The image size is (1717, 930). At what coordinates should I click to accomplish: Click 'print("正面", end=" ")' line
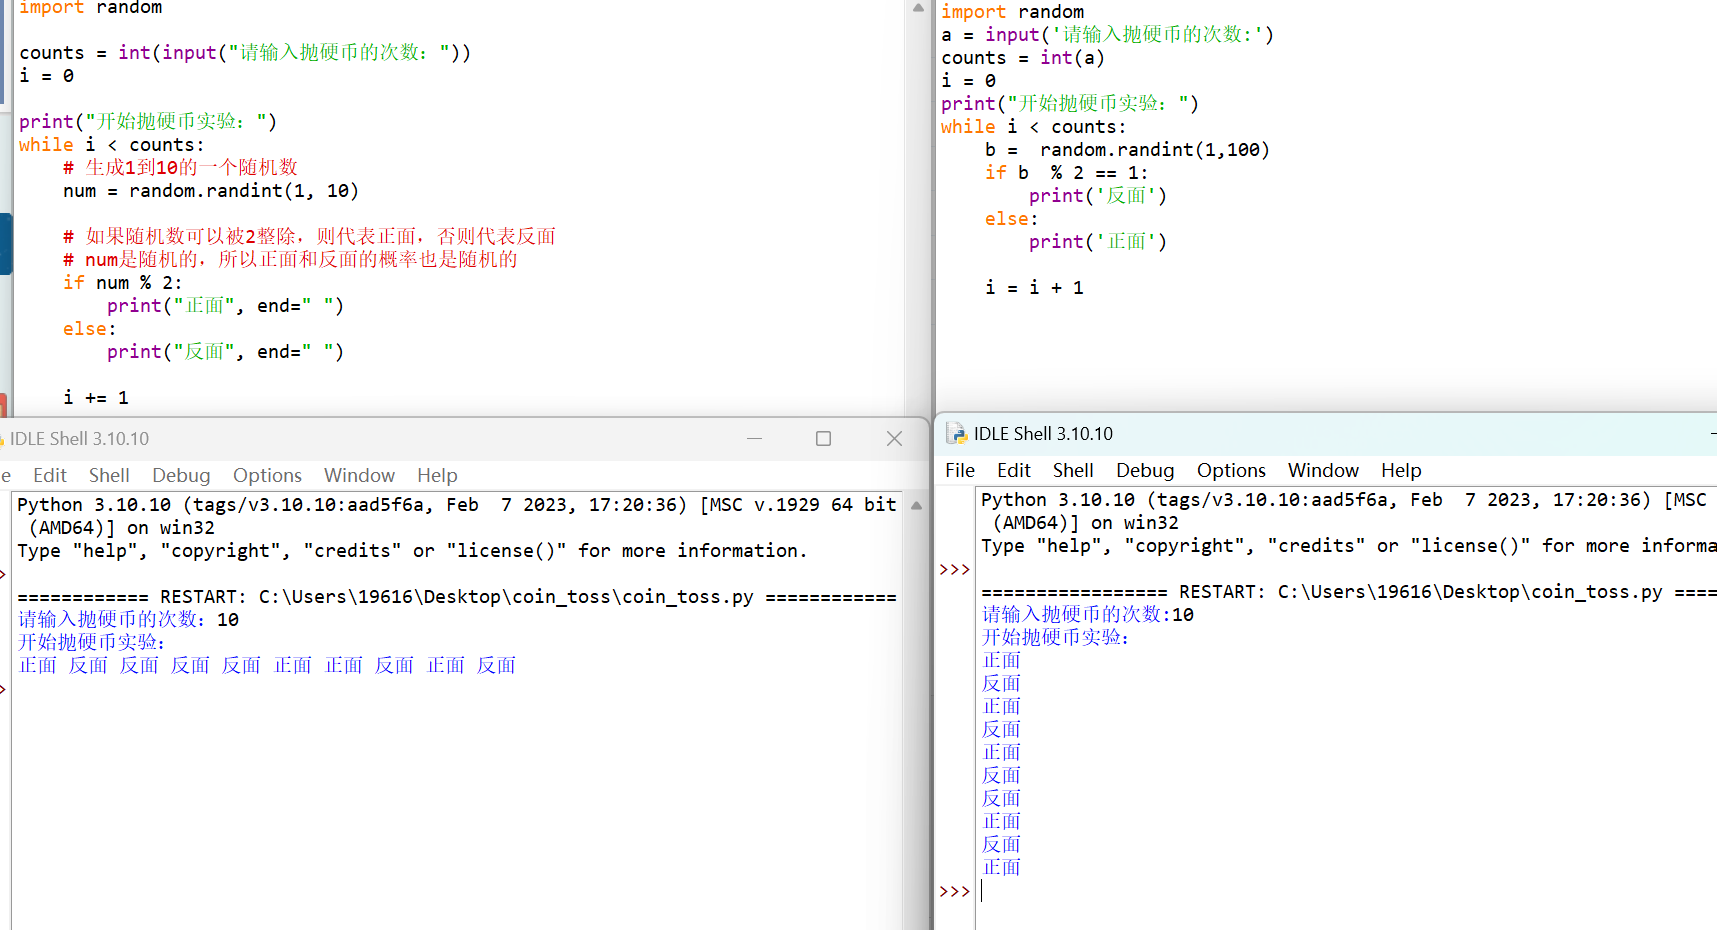click(x=225, y=306)
